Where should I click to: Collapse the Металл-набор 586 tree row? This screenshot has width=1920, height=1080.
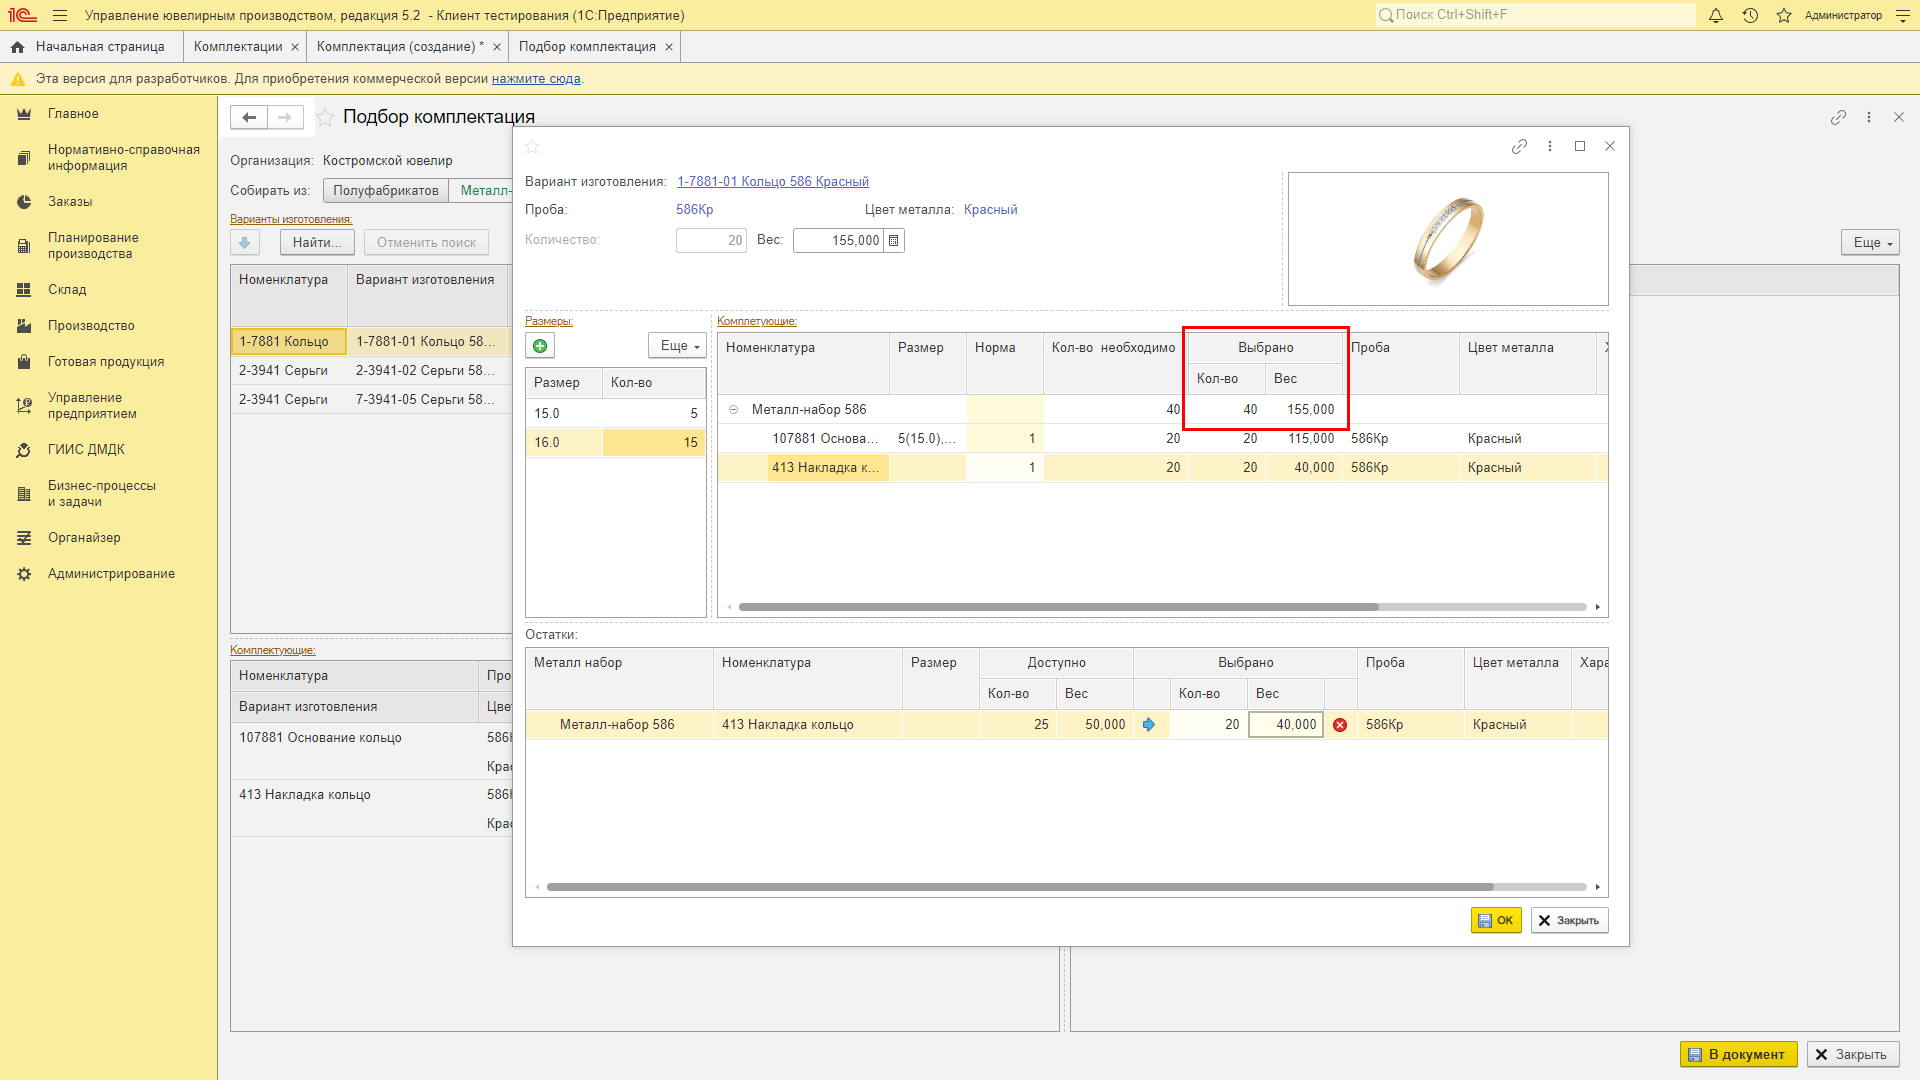click(x=733, y=410)
